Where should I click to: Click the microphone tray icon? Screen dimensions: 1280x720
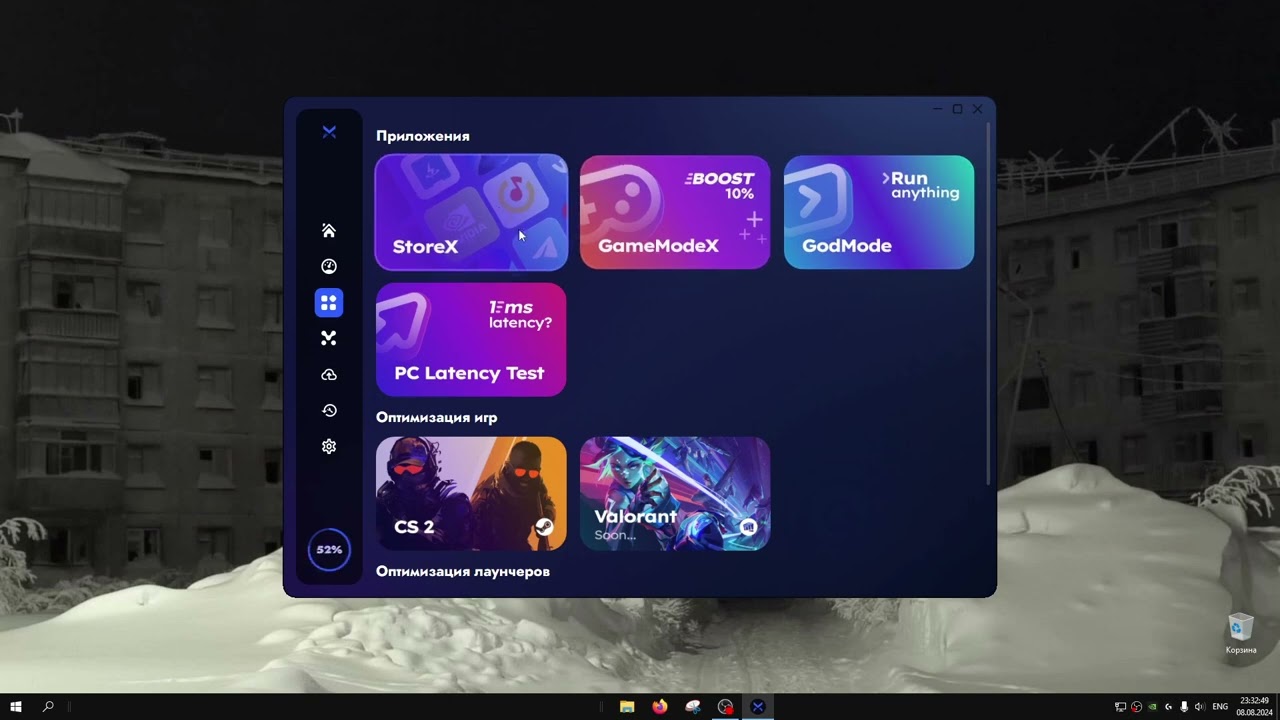click(x=1184, y=707)
